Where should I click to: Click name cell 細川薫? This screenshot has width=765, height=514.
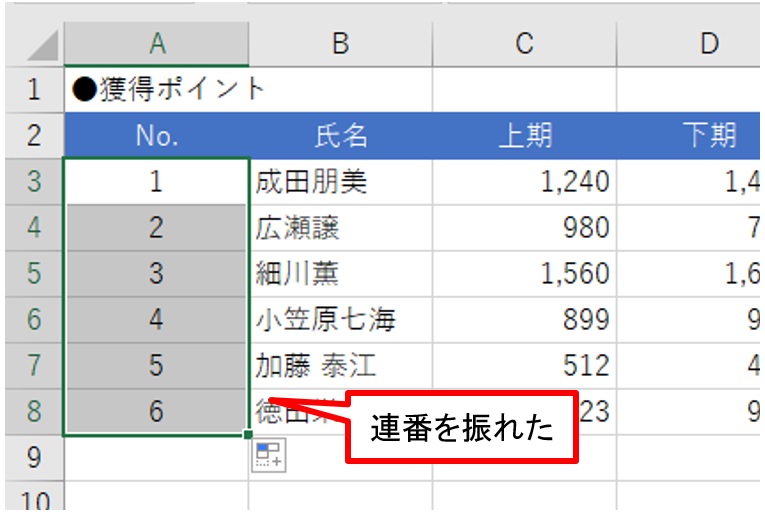341,274
